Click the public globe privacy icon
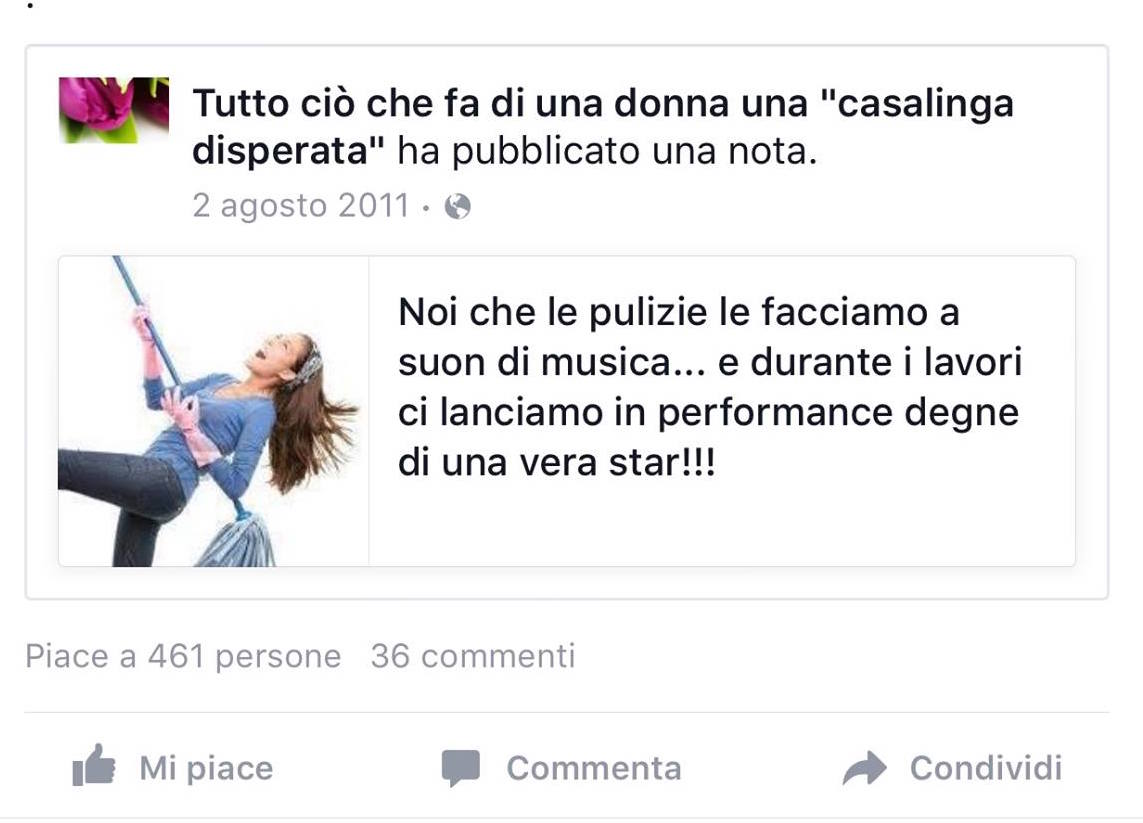 pyautogui.click(x=458, y=207)
